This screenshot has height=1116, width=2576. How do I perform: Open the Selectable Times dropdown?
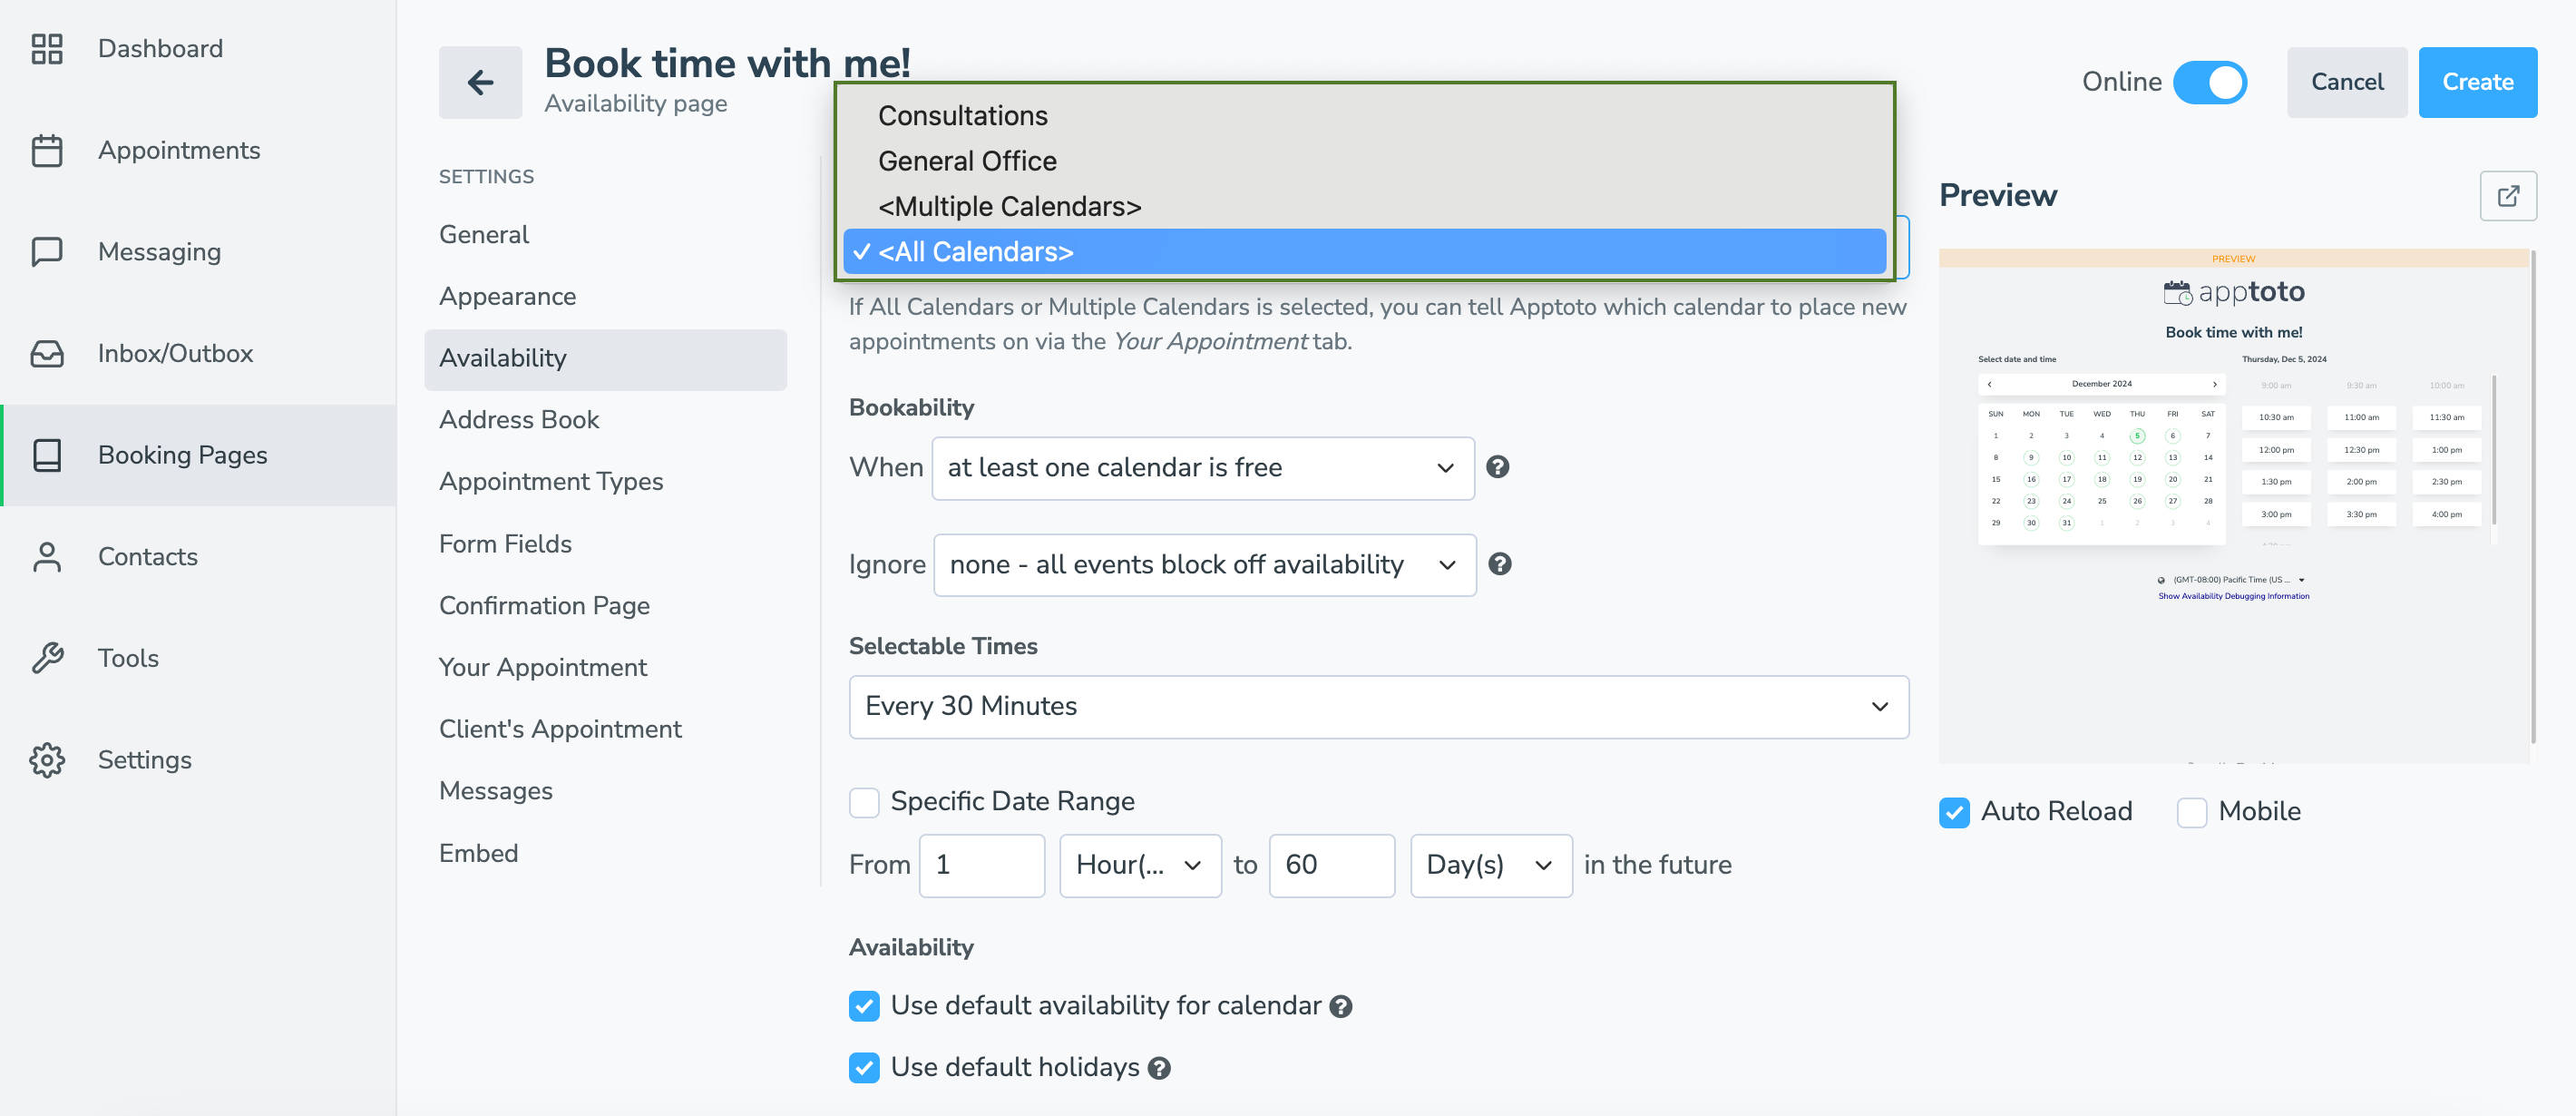click(x=1378, y=706)
